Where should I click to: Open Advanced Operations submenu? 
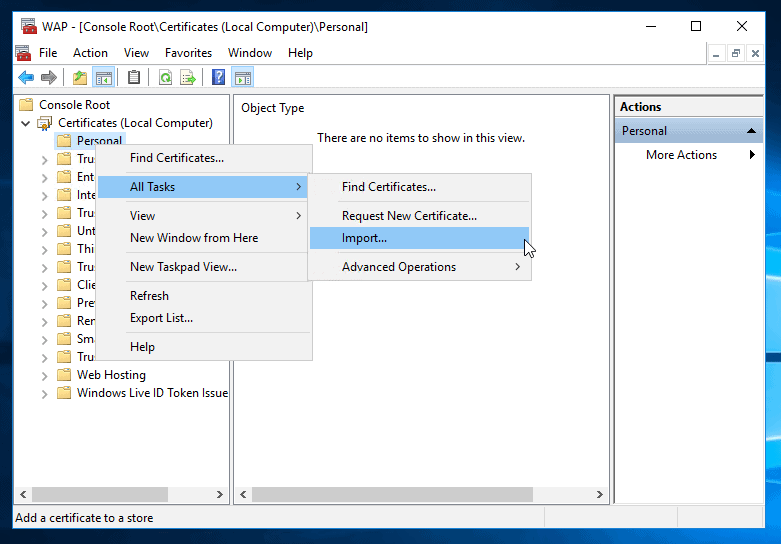point(419,267)
